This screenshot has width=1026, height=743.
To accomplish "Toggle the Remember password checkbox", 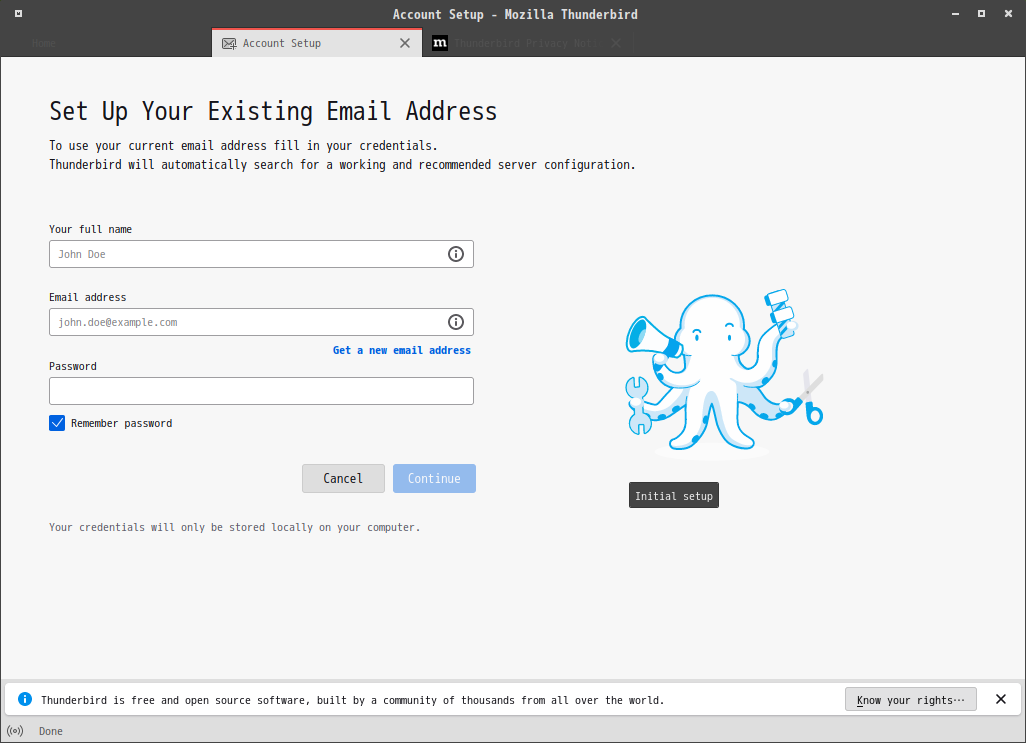I will pos(57,423).
